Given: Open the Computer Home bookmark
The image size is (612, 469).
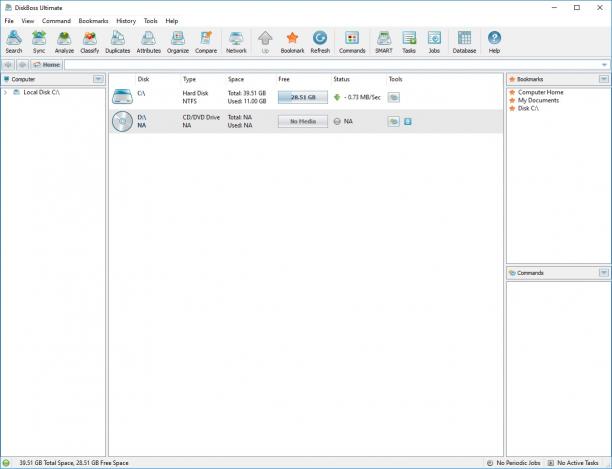Looking at the screenshot, I should pos(540,92).
